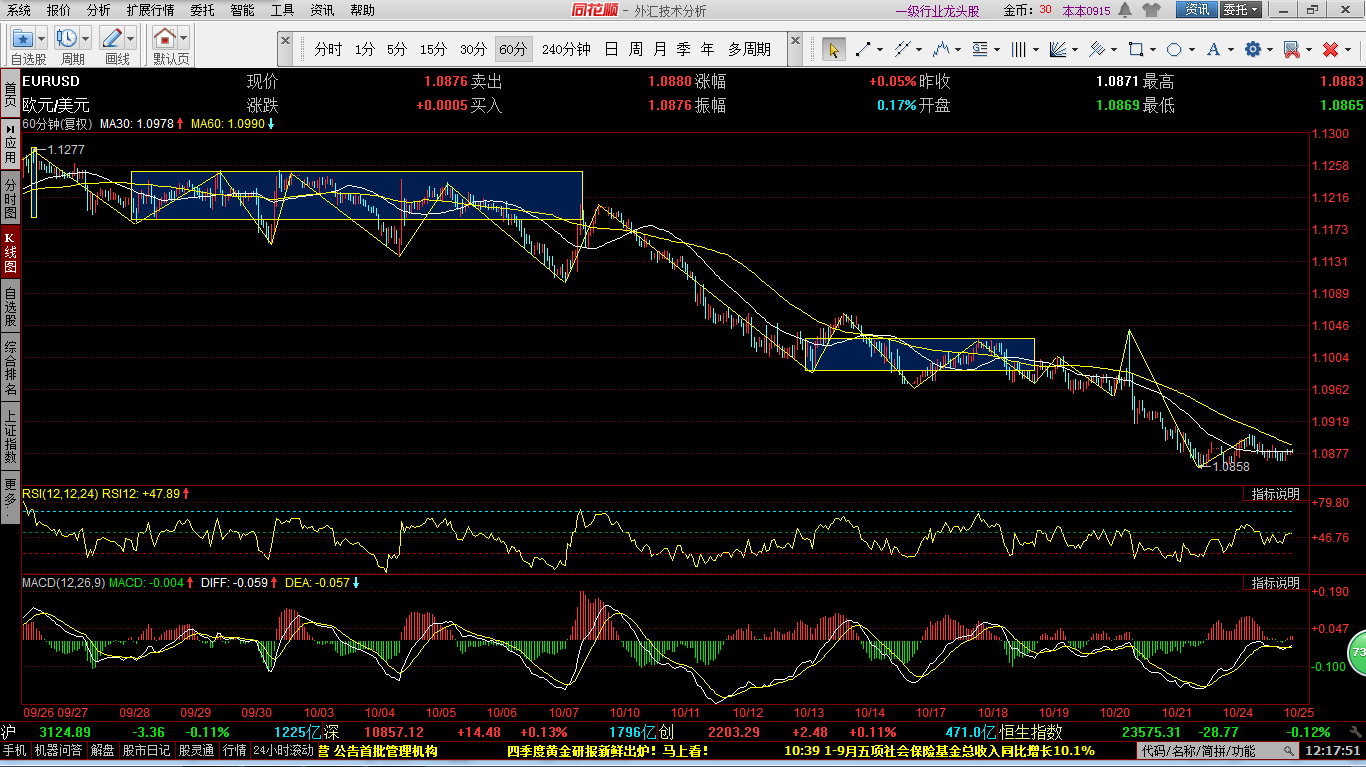Select the wave line drawing tool
Image resolution: width=1366 pixels, height=767 pixels.
point(940,49)
